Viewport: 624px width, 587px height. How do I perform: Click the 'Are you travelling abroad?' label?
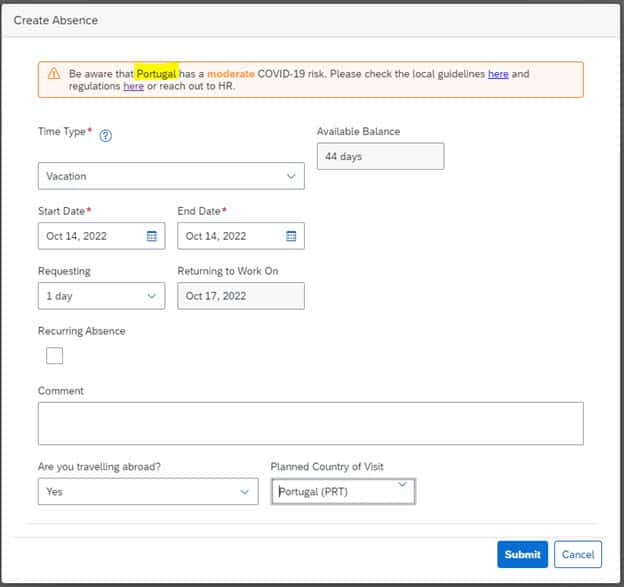pyautogui.click(x=99, y=466)
